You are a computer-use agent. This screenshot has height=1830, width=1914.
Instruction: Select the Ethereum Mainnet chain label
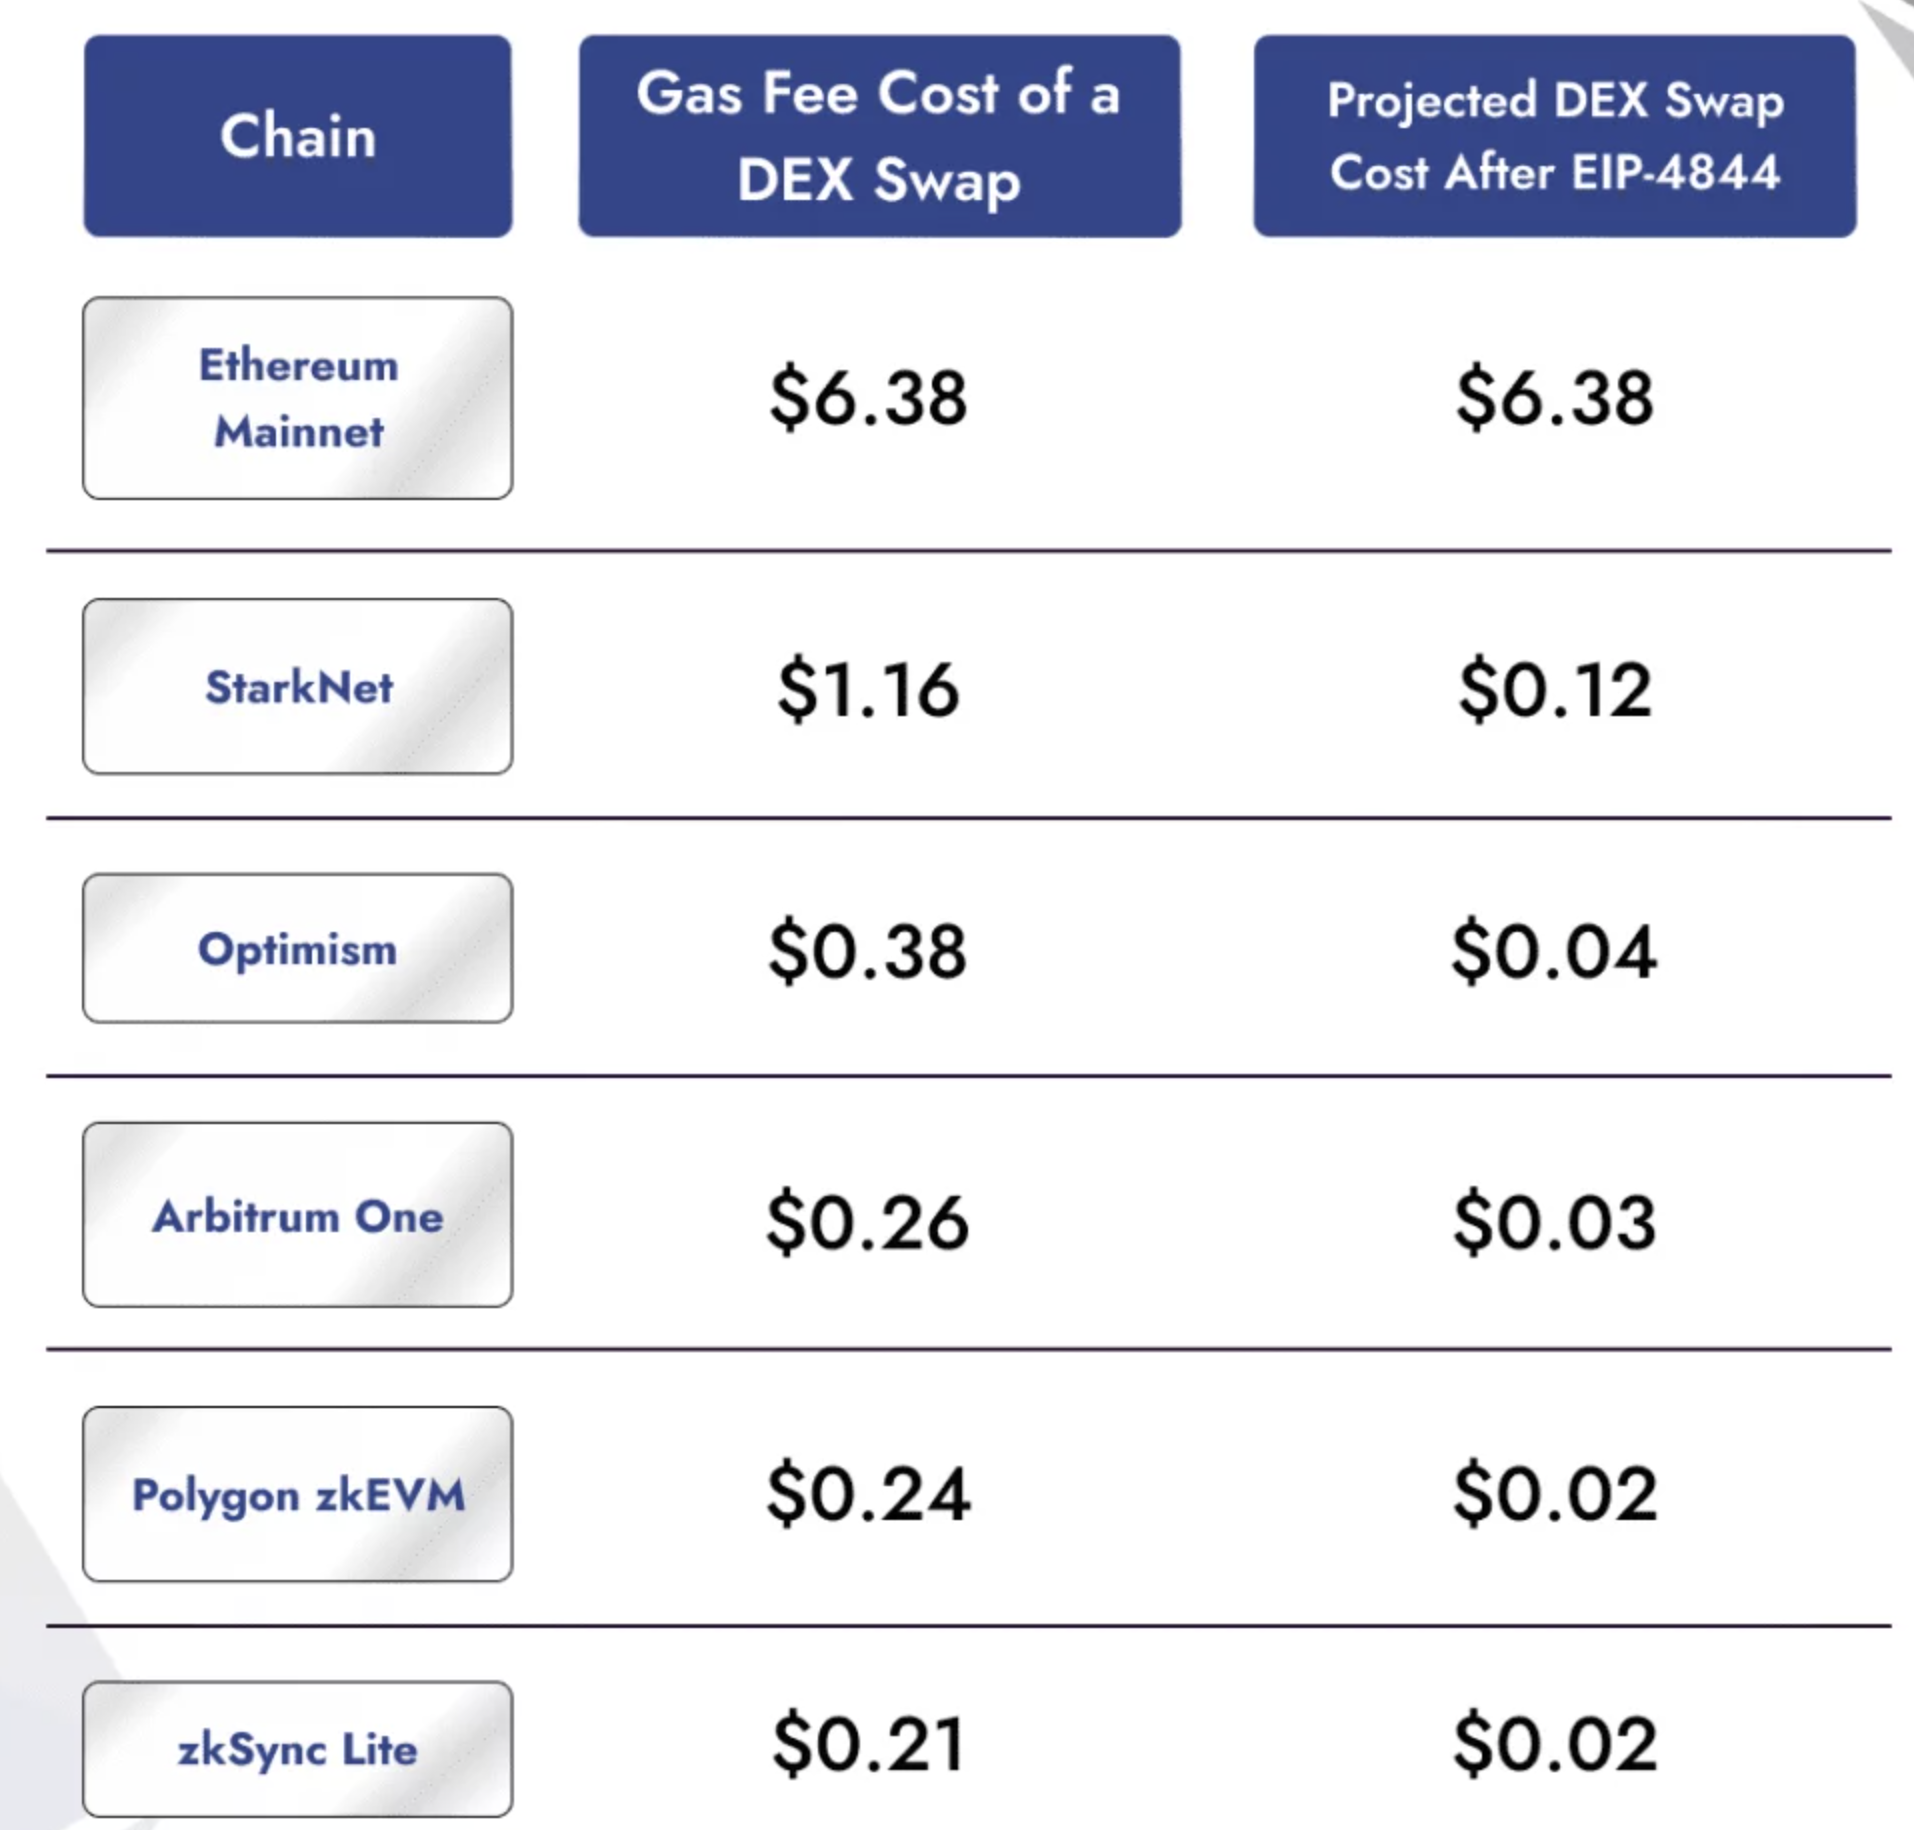[x=298, y=398]
